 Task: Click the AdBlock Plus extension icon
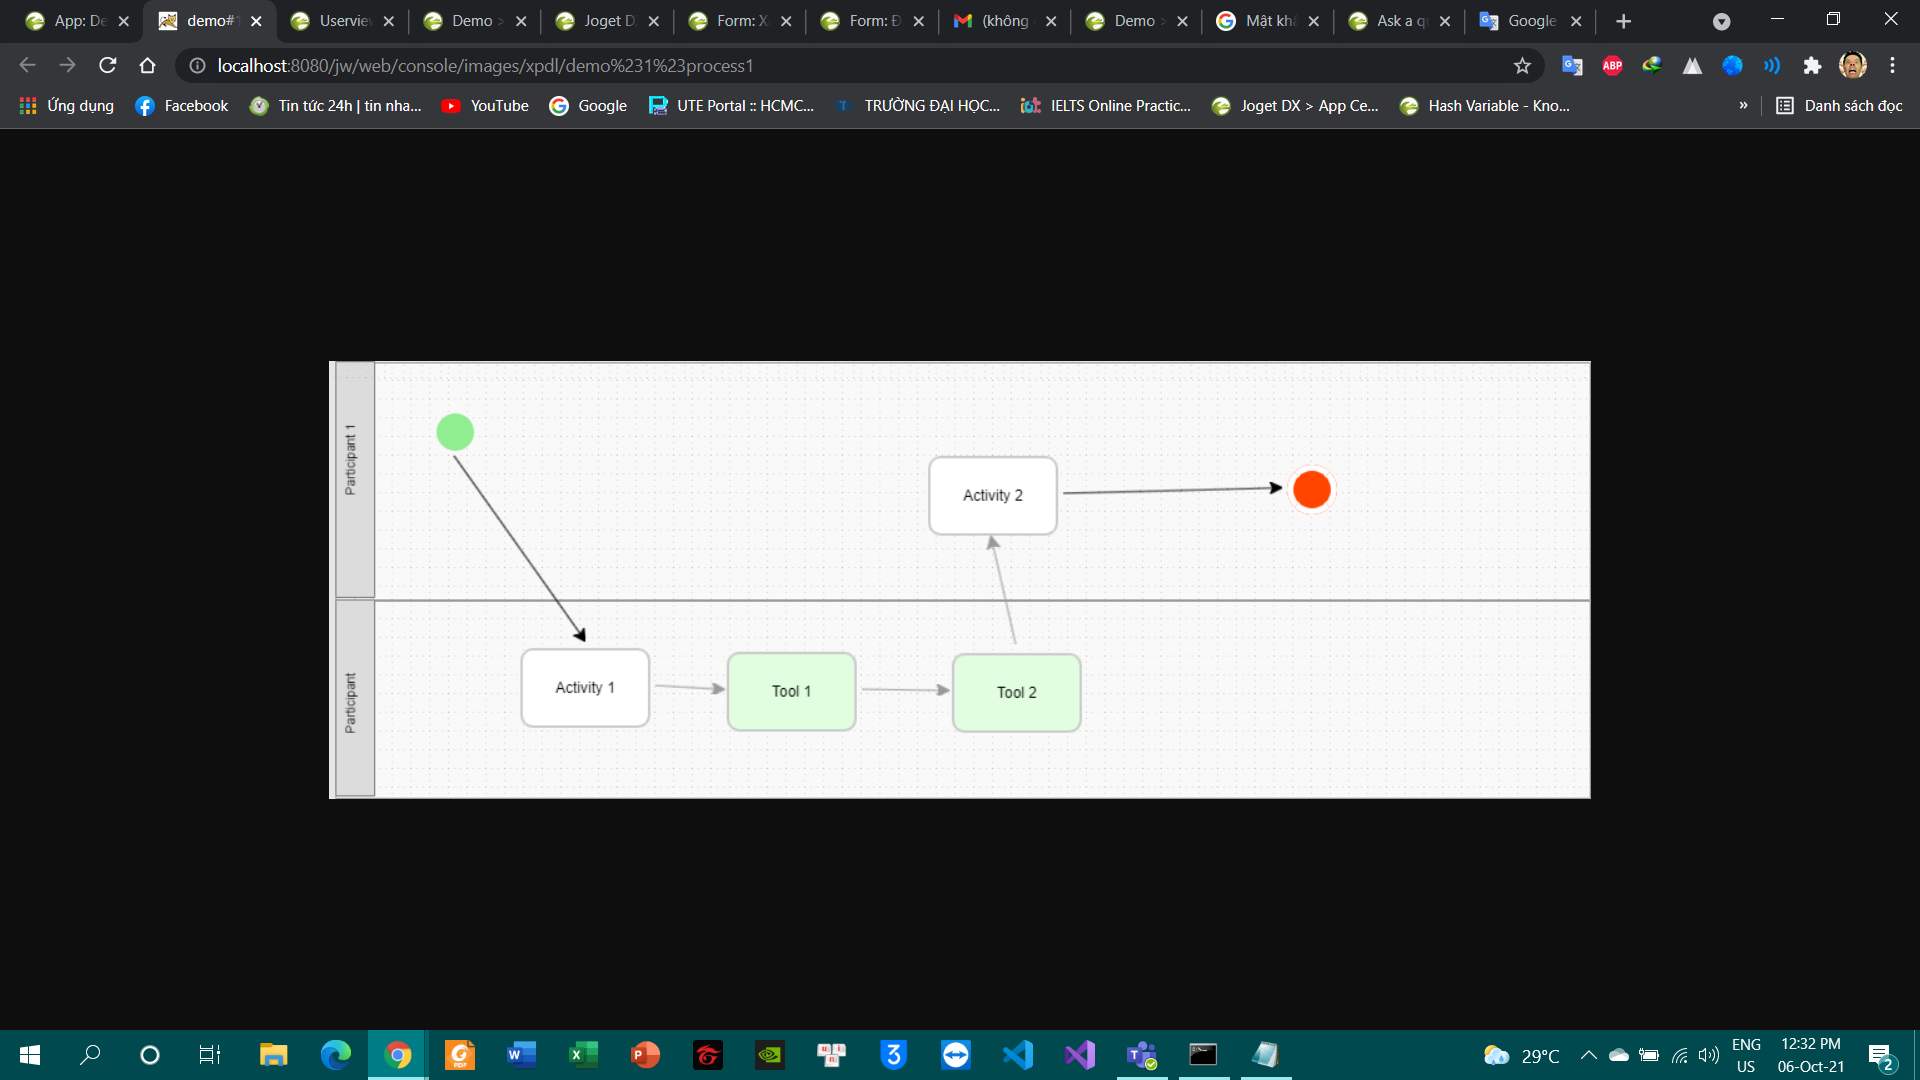[1612, 66]
